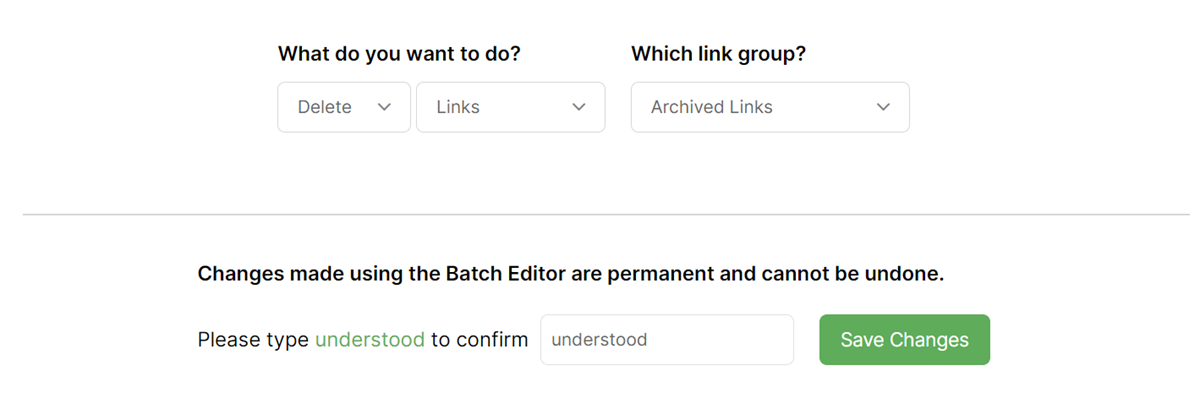The width and height of the screenshot is (1200, 415).
Task: Click the "Delete" text in action selector
Action: [325, 107]
